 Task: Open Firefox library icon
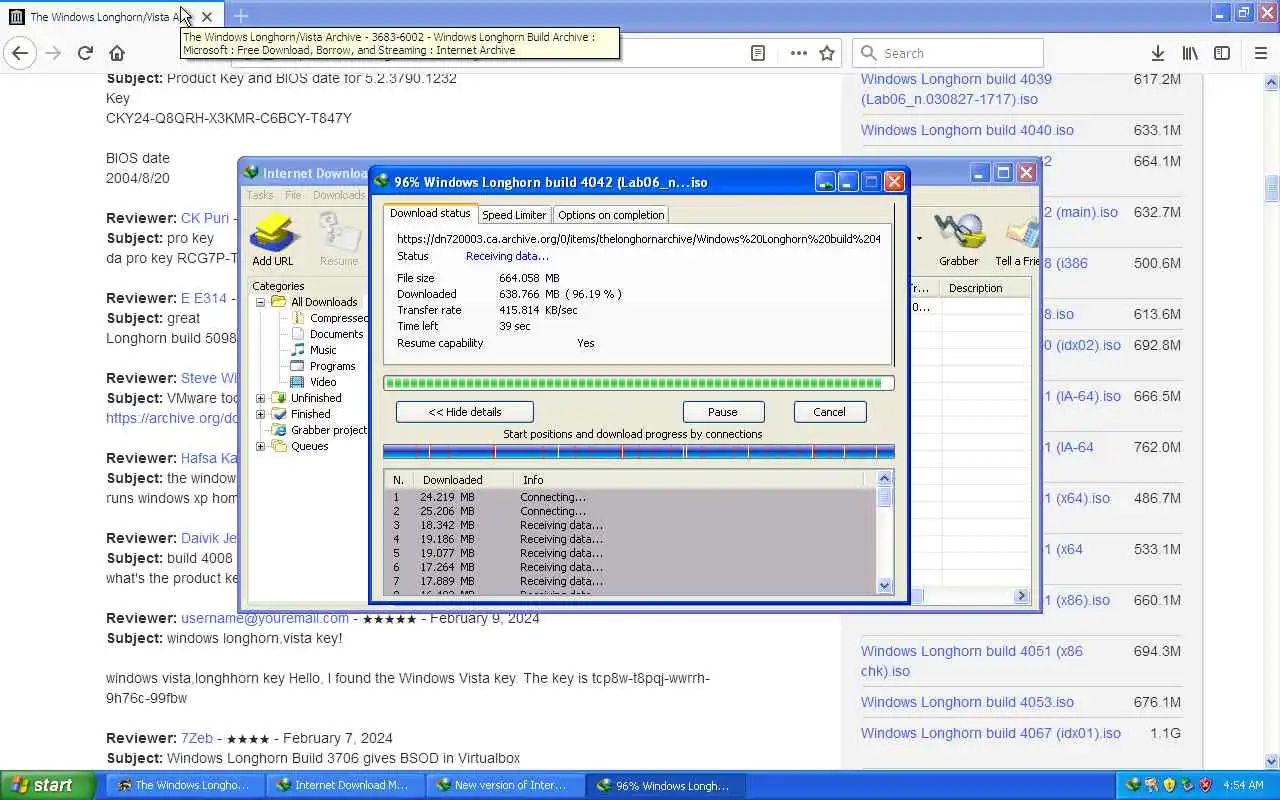1189,53
